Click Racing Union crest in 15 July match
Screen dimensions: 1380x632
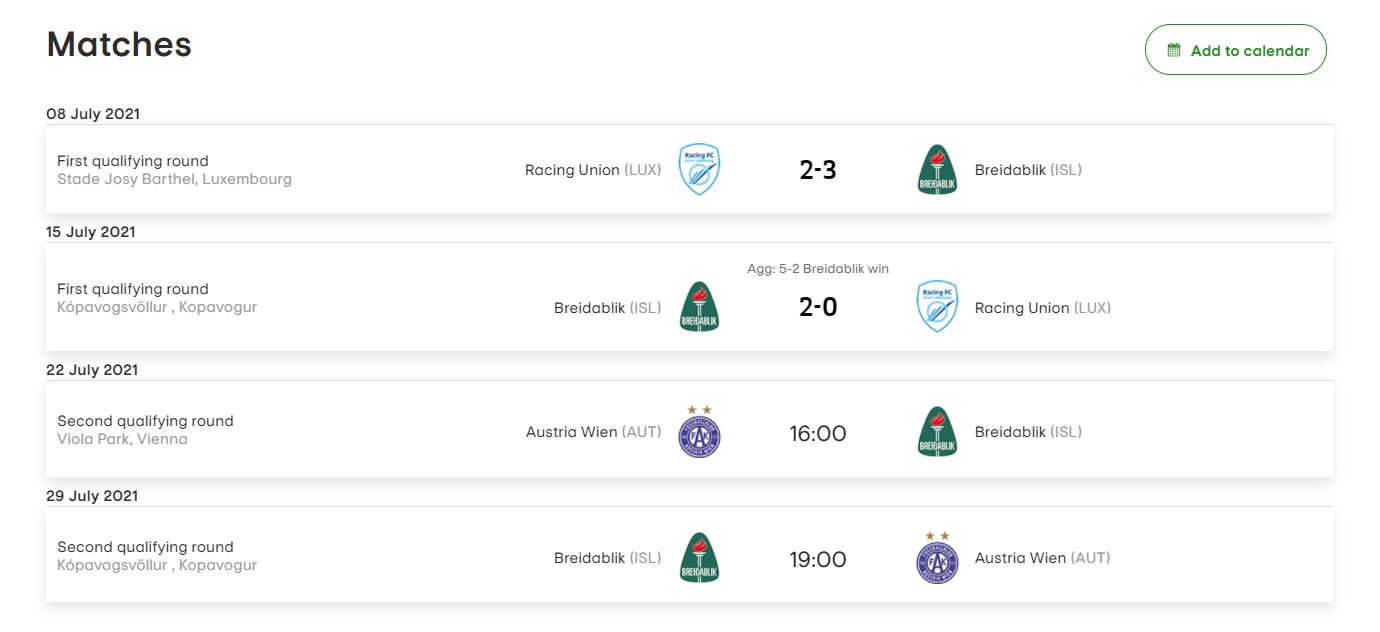[937, 307]
